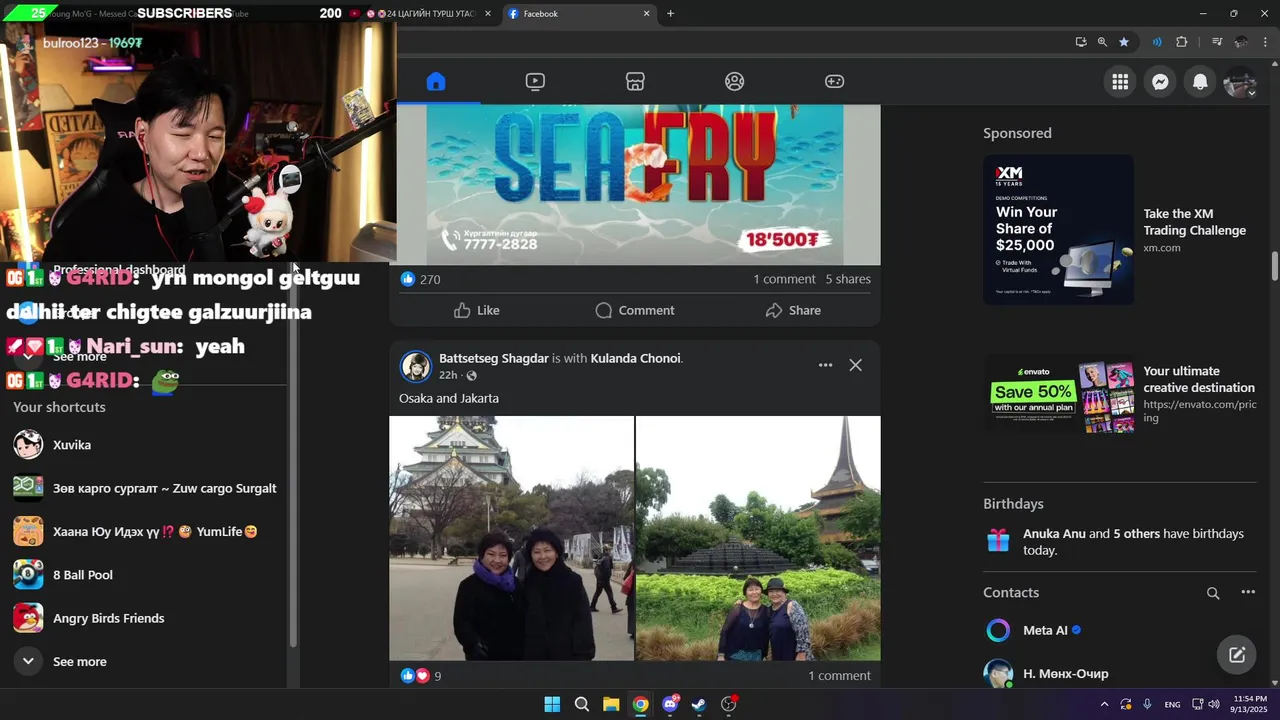Viewport: 1280px width, 720px height.
Task: Open post options three-dot menu
Action: coord(825,365)
